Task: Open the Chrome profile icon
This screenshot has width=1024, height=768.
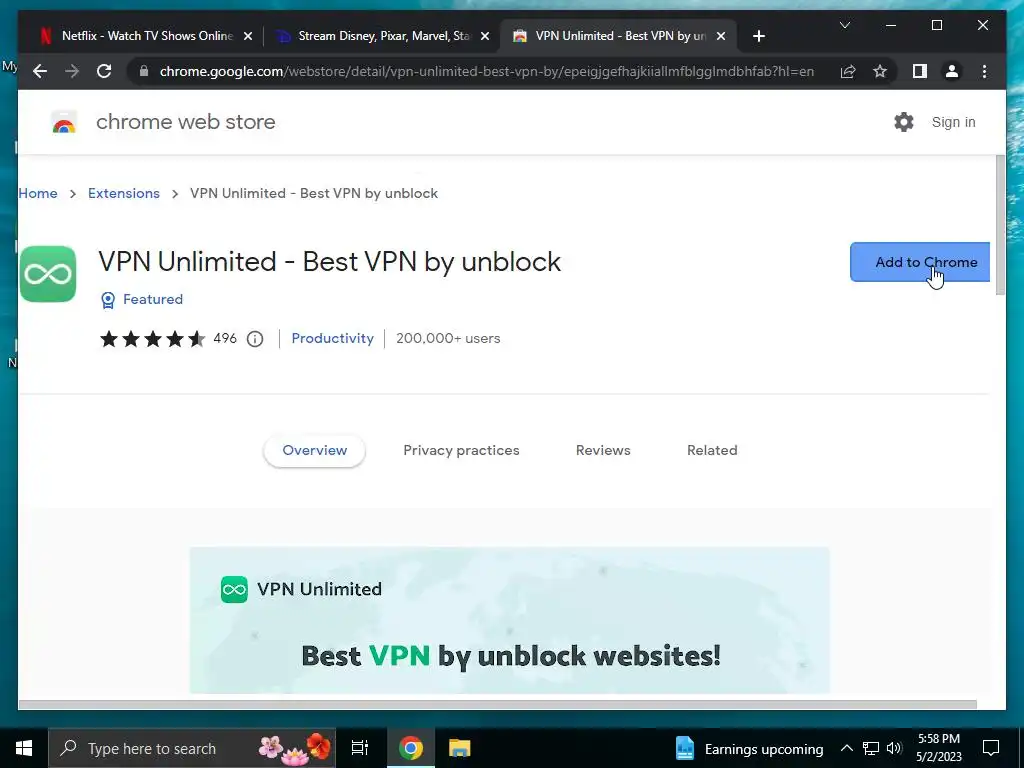Action: (x=952, y=71)
